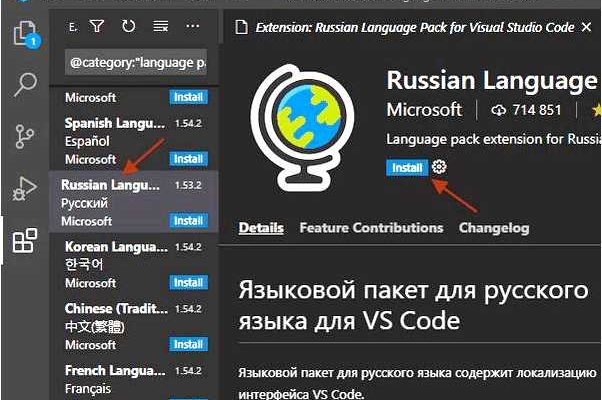Switch to the Details tab
The image size is (602, 400).
261,228
